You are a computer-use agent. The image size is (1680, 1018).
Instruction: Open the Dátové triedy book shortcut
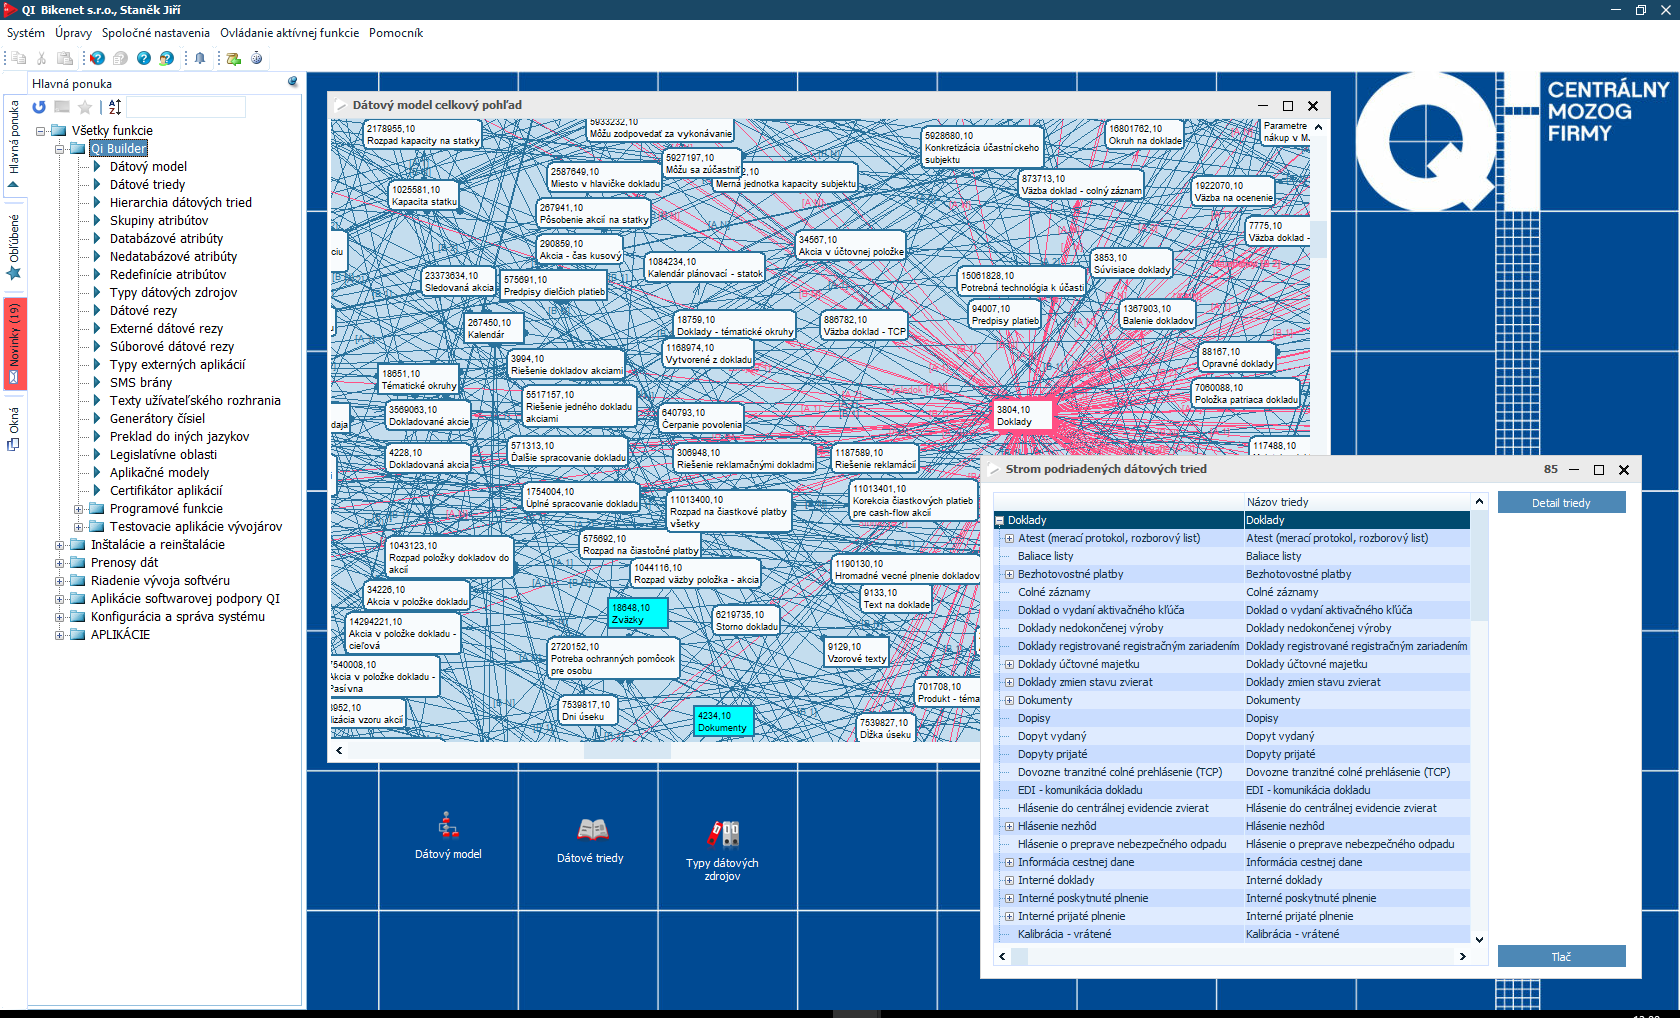pyautogui.click(x=591, y=838)
